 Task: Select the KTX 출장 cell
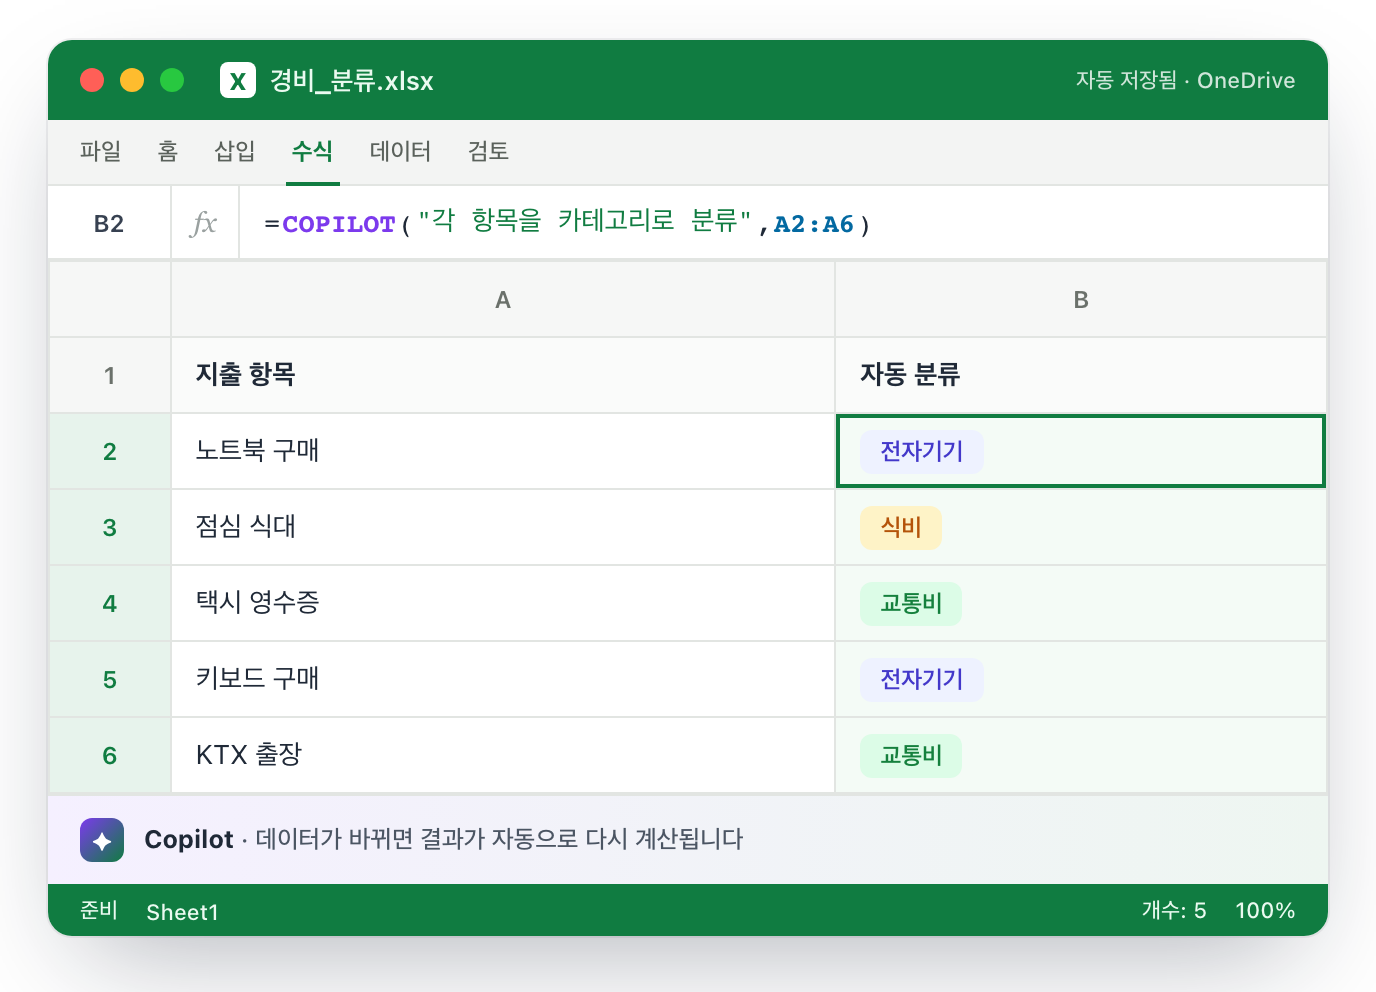(x=503, y=755)
